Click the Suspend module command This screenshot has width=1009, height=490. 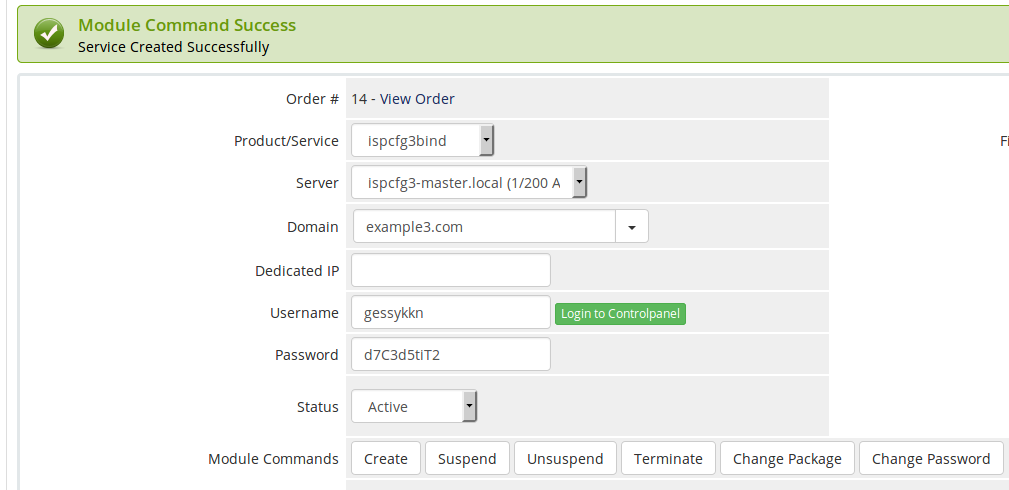(467, 458)
